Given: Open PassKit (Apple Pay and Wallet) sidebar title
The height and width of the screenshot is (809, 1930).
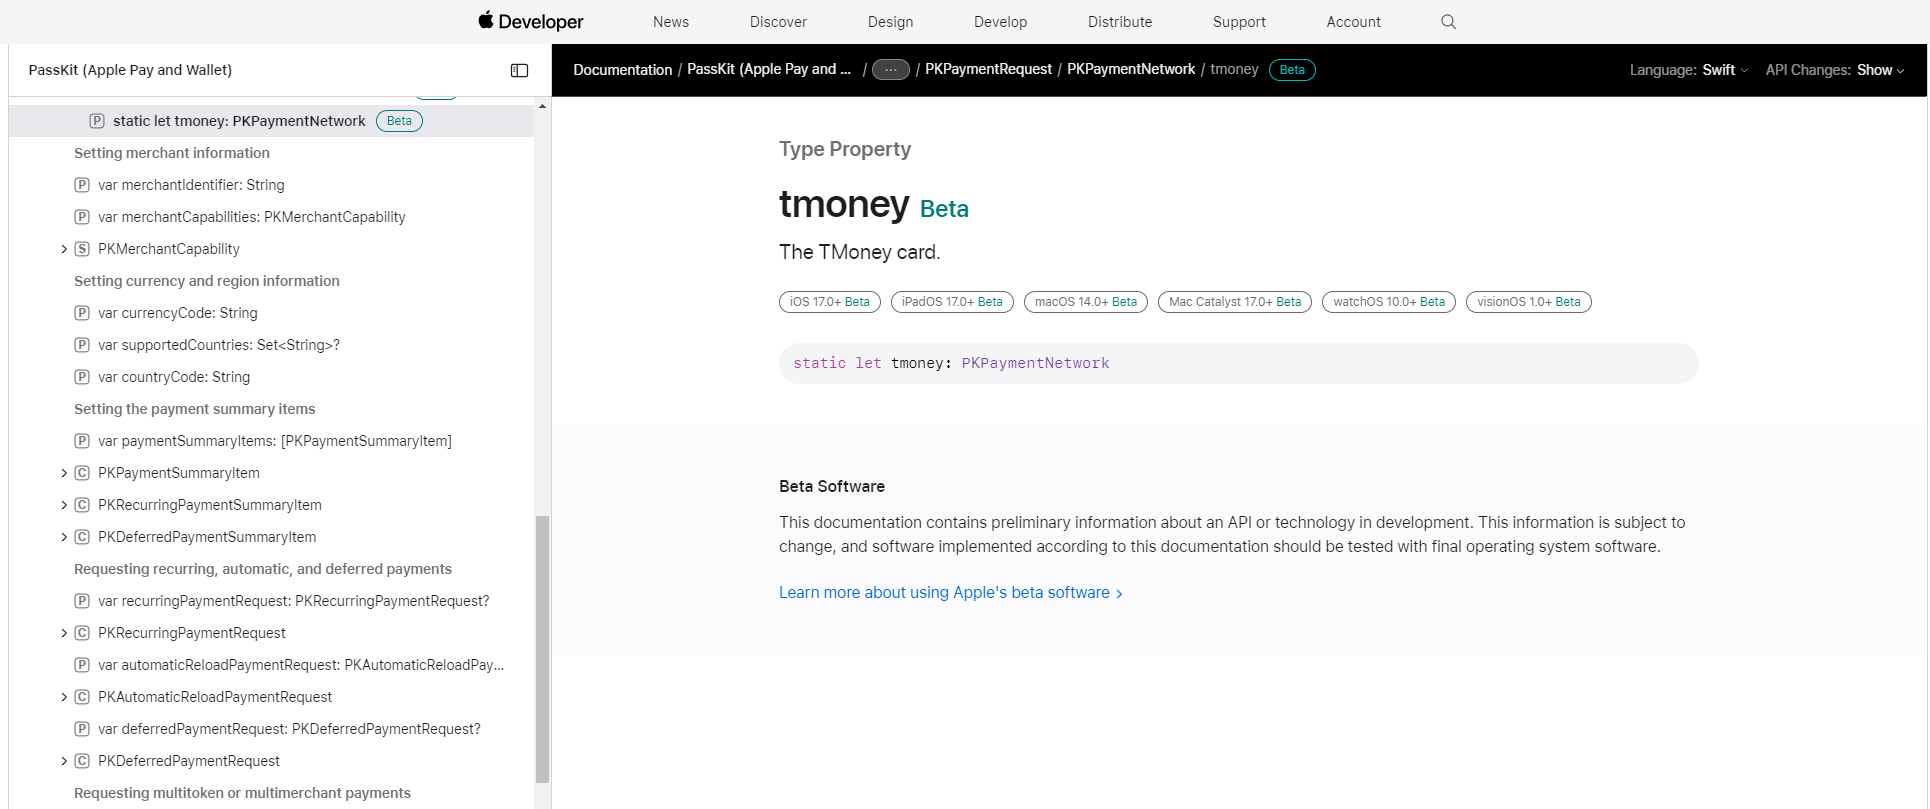Looking at the screenshot, I should pos(130,70).
